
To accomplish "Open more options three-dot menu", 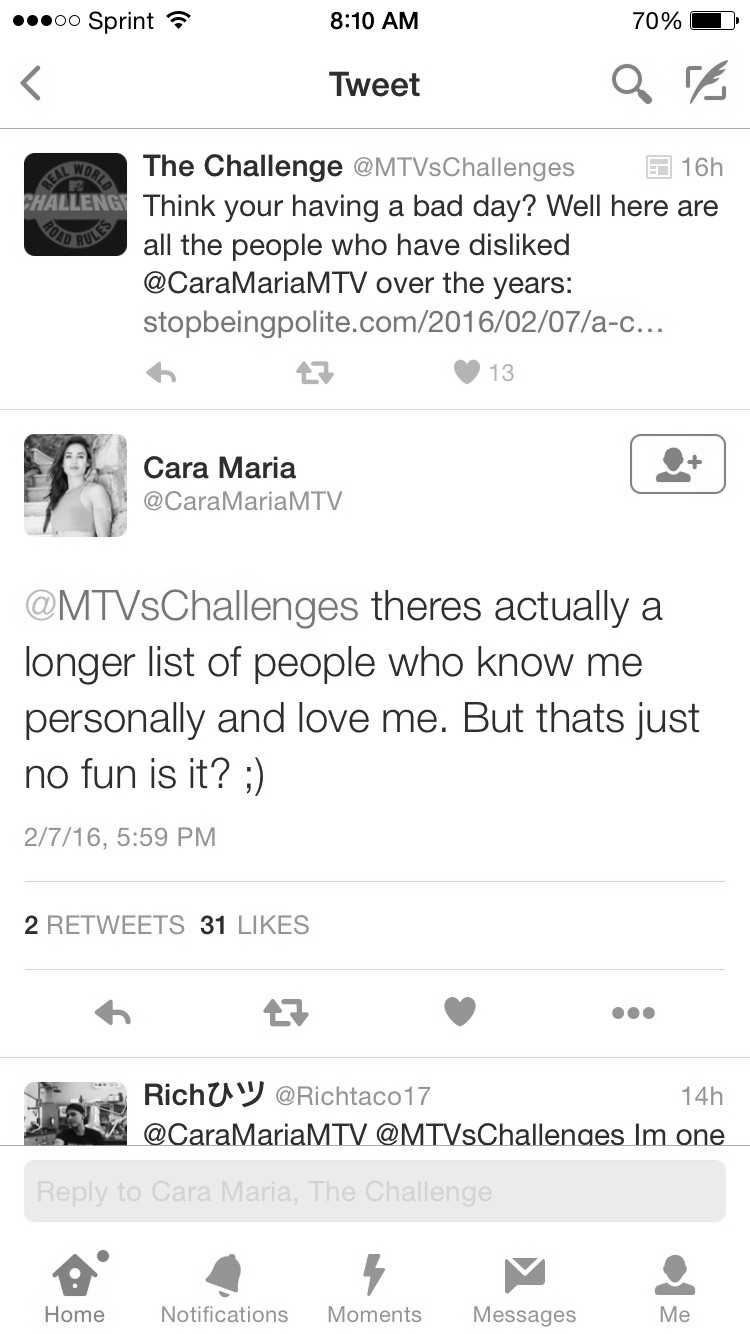I will [633, 1013].
